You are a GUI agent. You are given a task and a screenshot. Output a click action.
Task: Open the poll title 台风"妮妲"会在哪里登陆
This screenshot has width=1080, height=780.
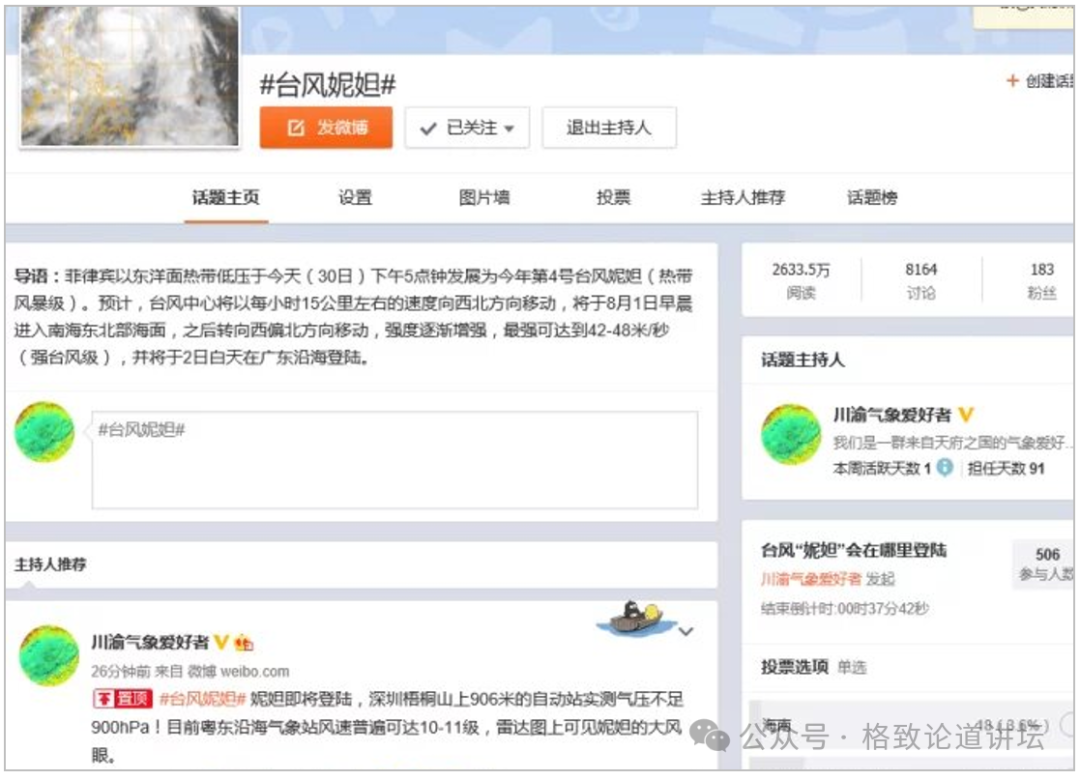853,551
